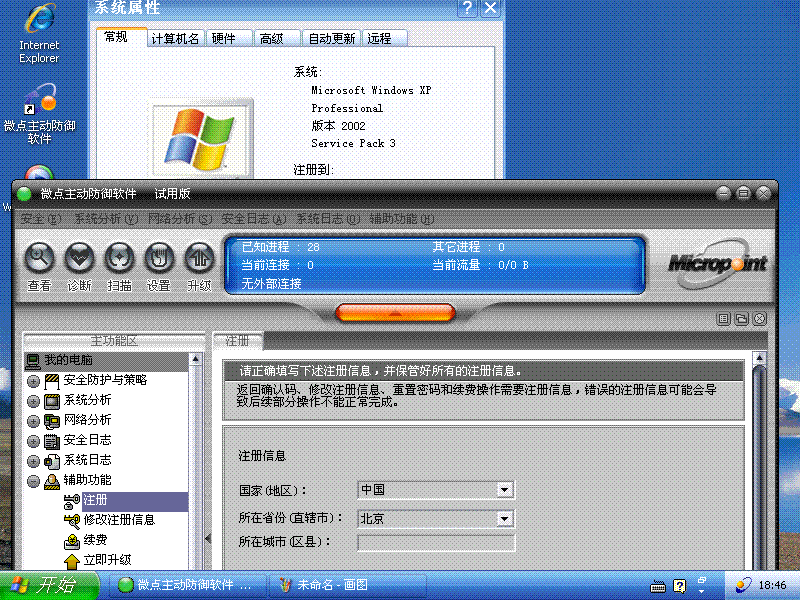Screen dimensions: 800x600
Task: Click the tree pane scroll-up arrow
Action: click(195, 359)
